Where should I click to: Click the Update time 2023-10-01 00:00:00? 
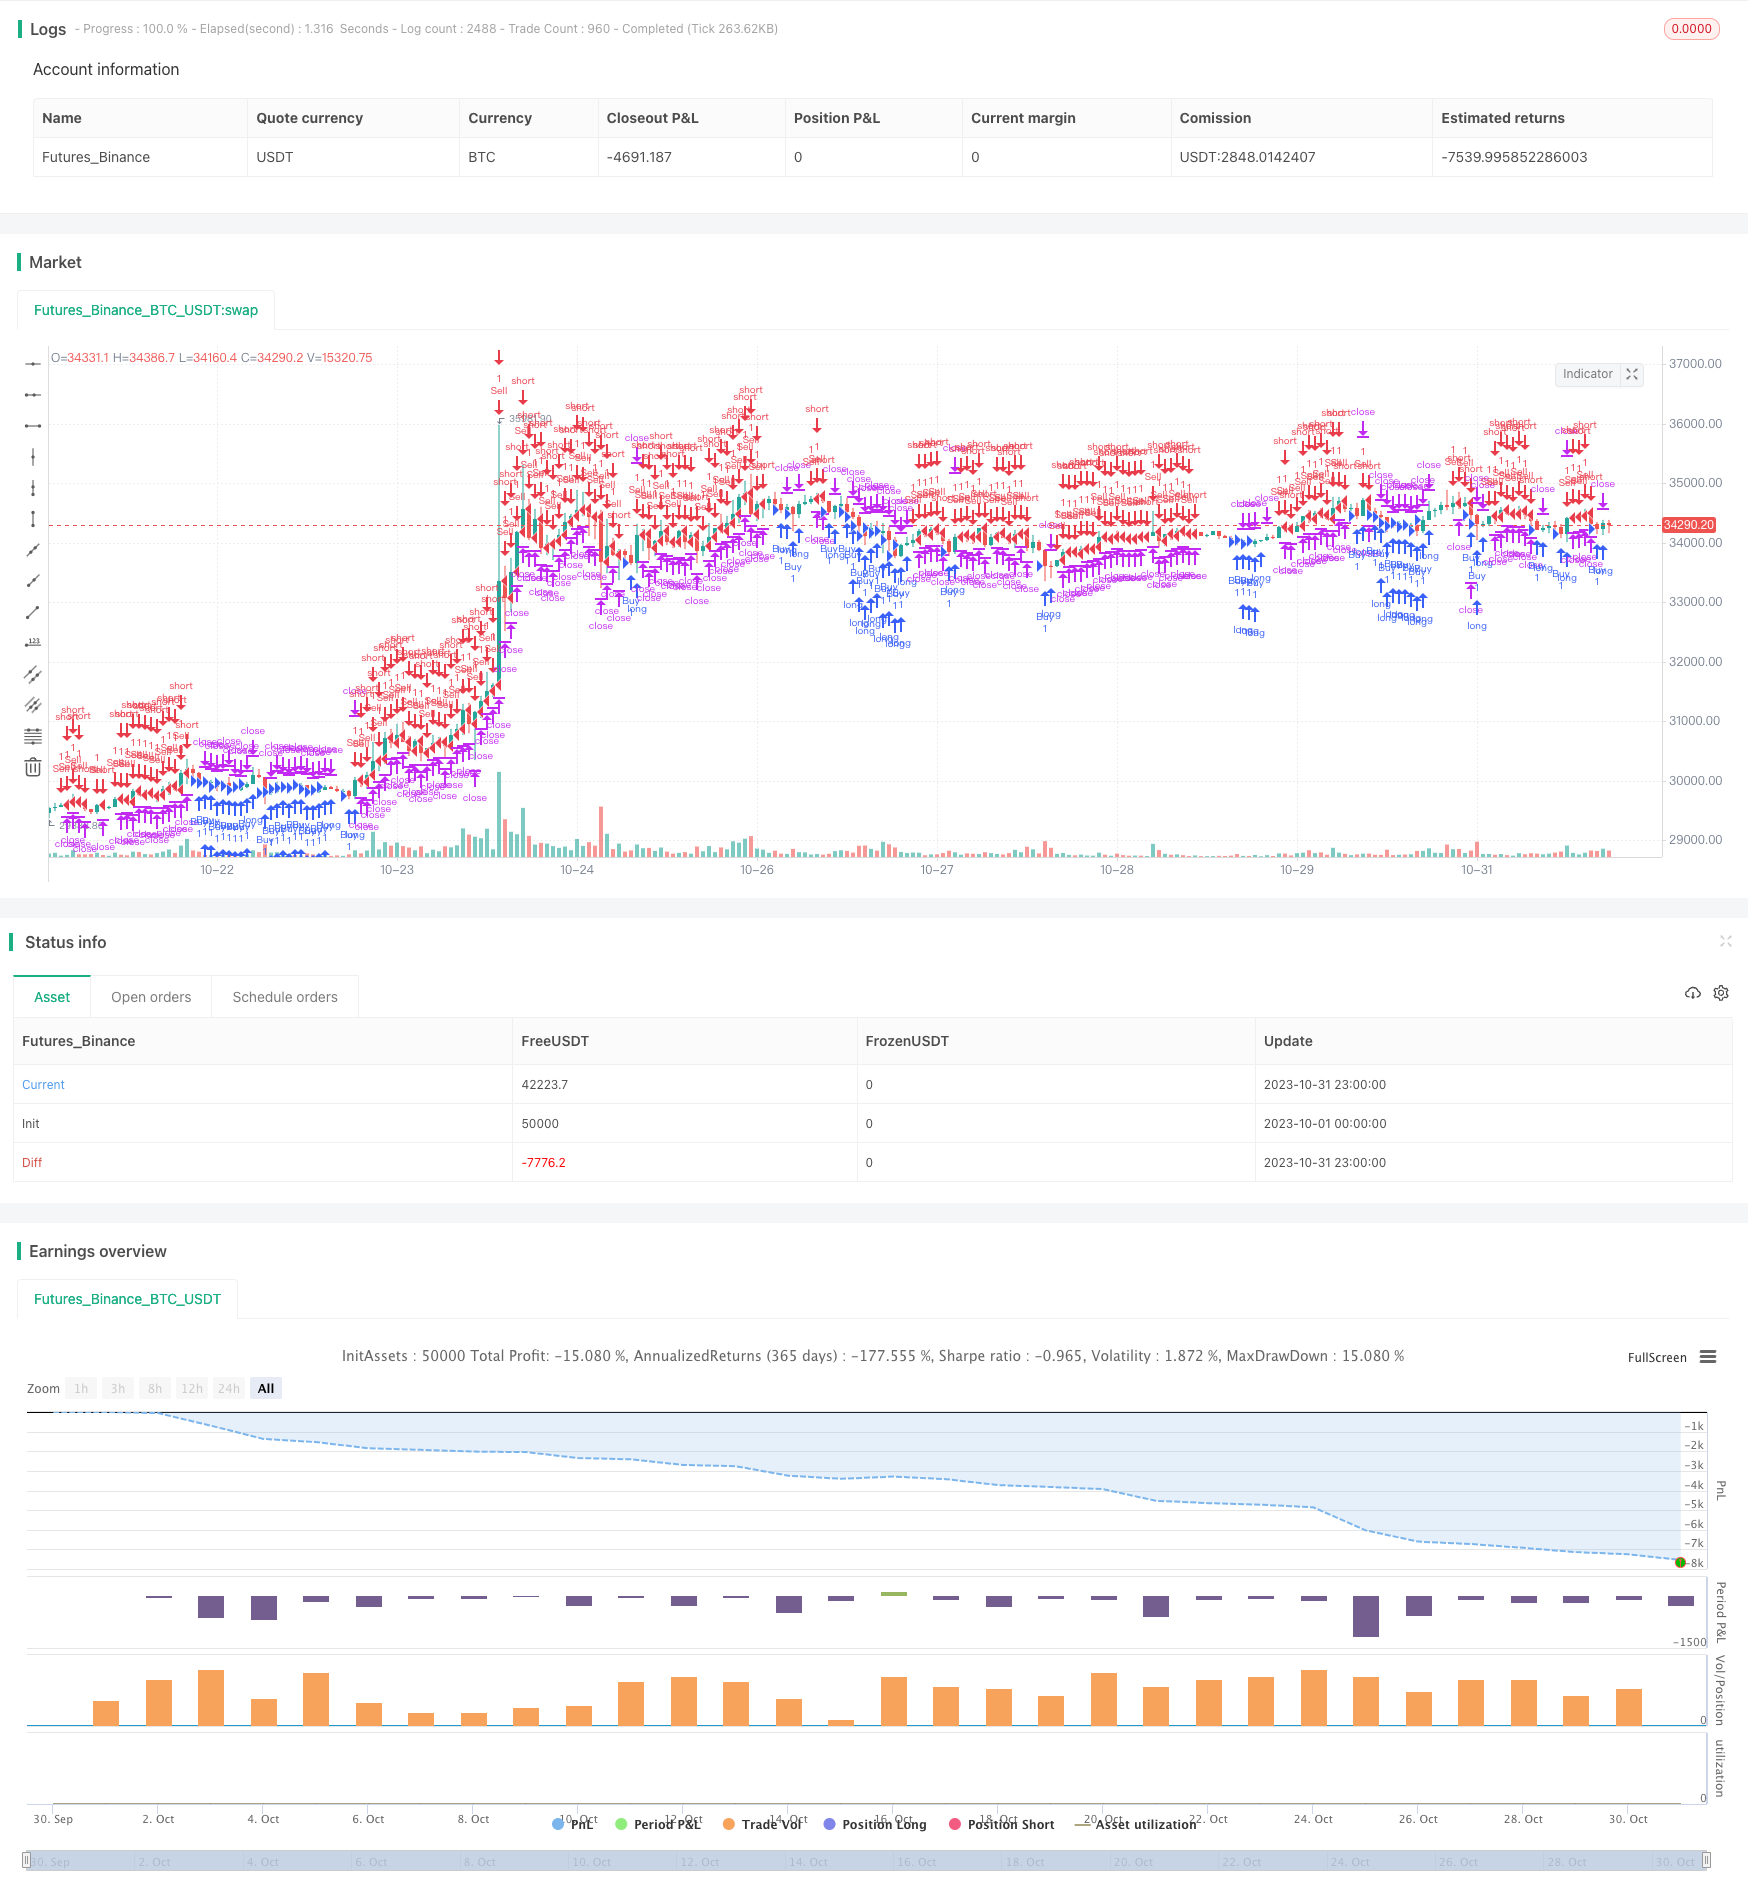point(1325,1123)
